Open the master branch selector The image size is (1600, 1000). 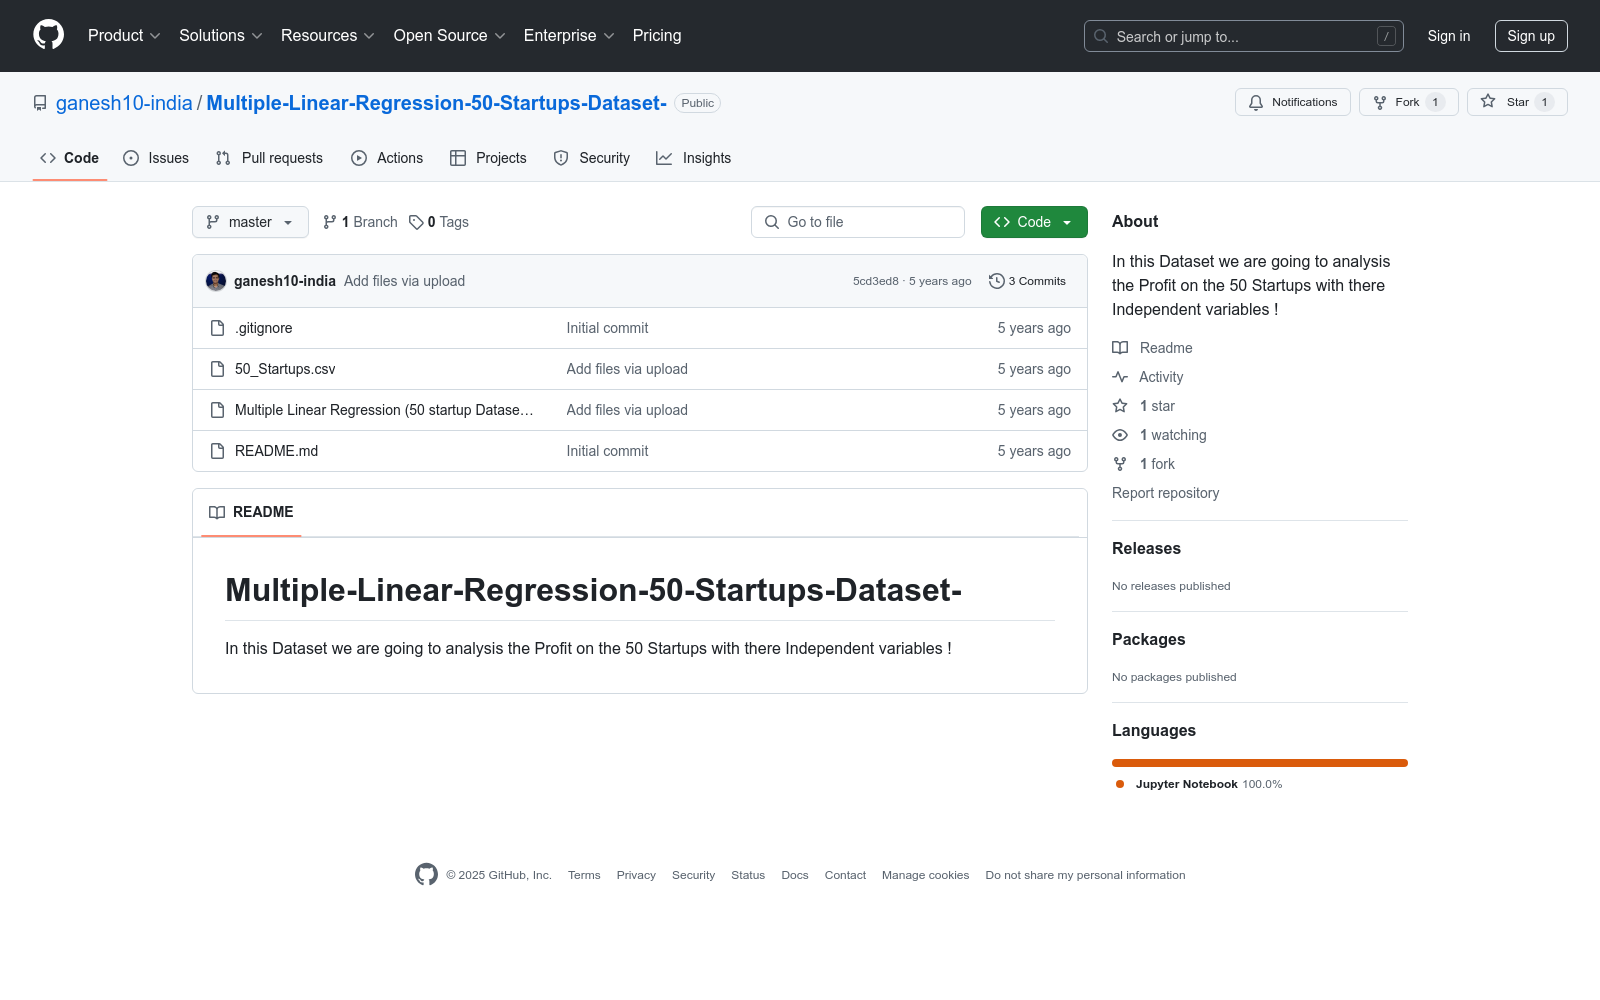(x=250, y=222)
